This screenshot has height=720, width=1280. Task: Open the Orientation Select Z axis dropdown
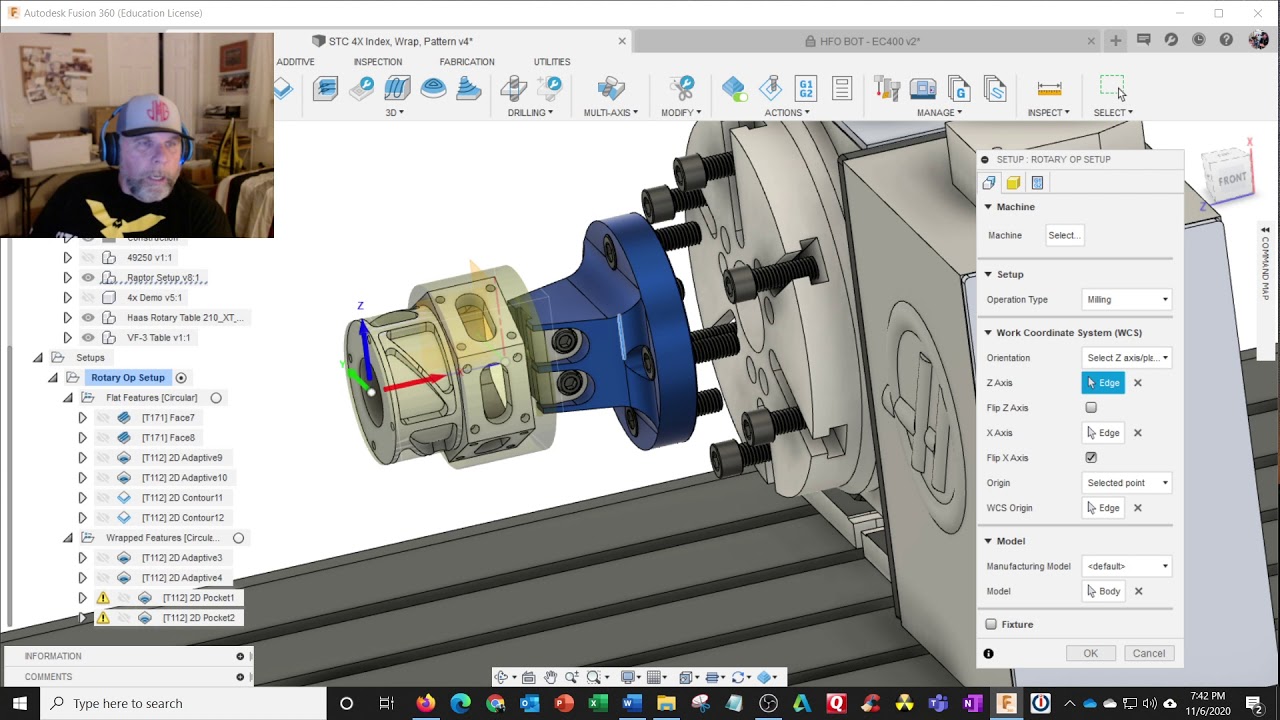[1127, 358]
